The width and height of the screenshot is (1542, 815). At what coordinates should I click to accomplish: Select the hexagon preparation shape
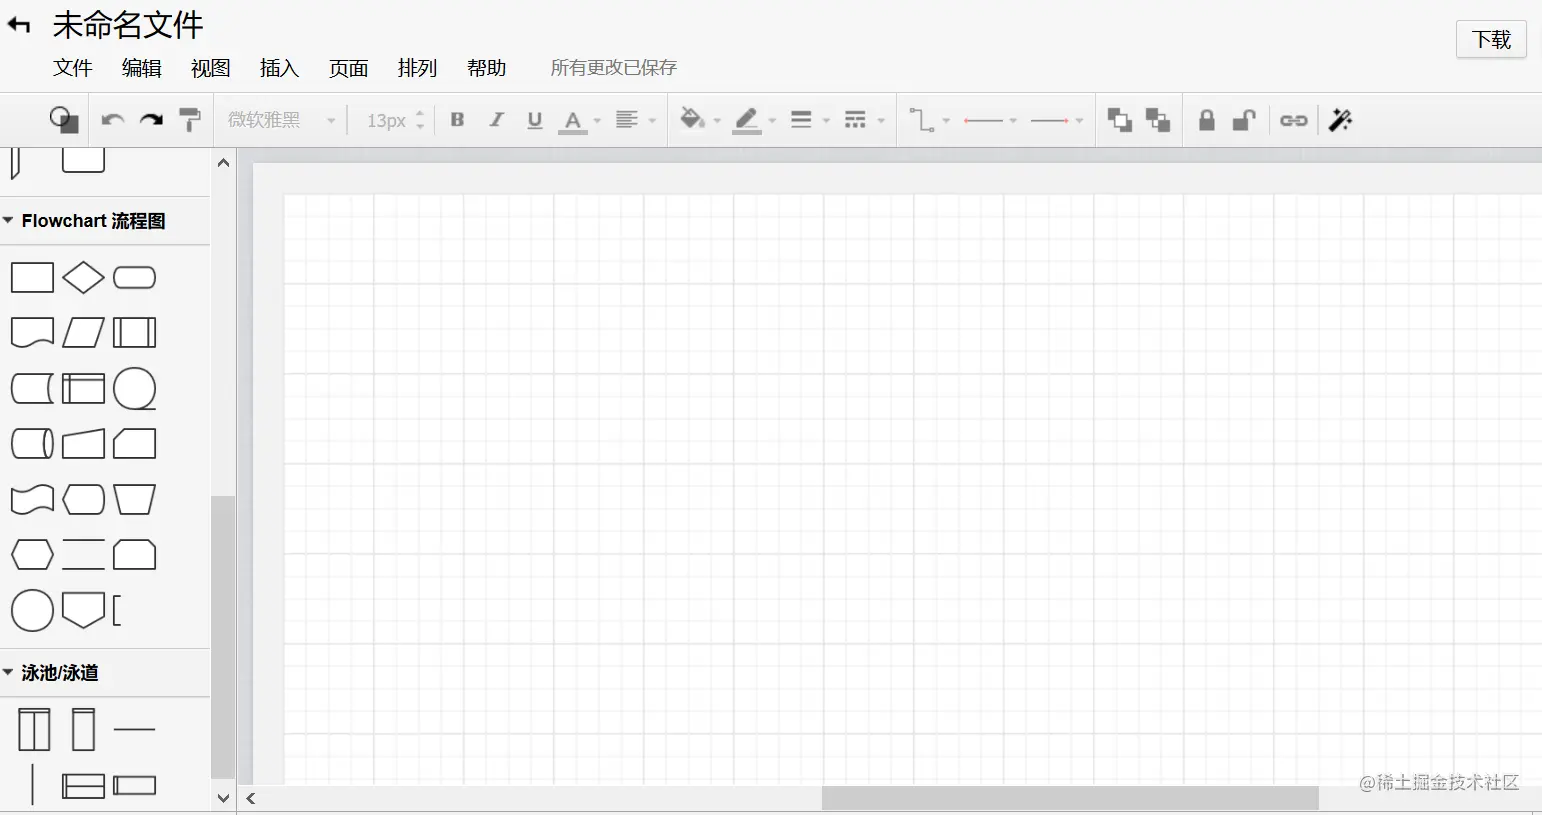point(32,554)
